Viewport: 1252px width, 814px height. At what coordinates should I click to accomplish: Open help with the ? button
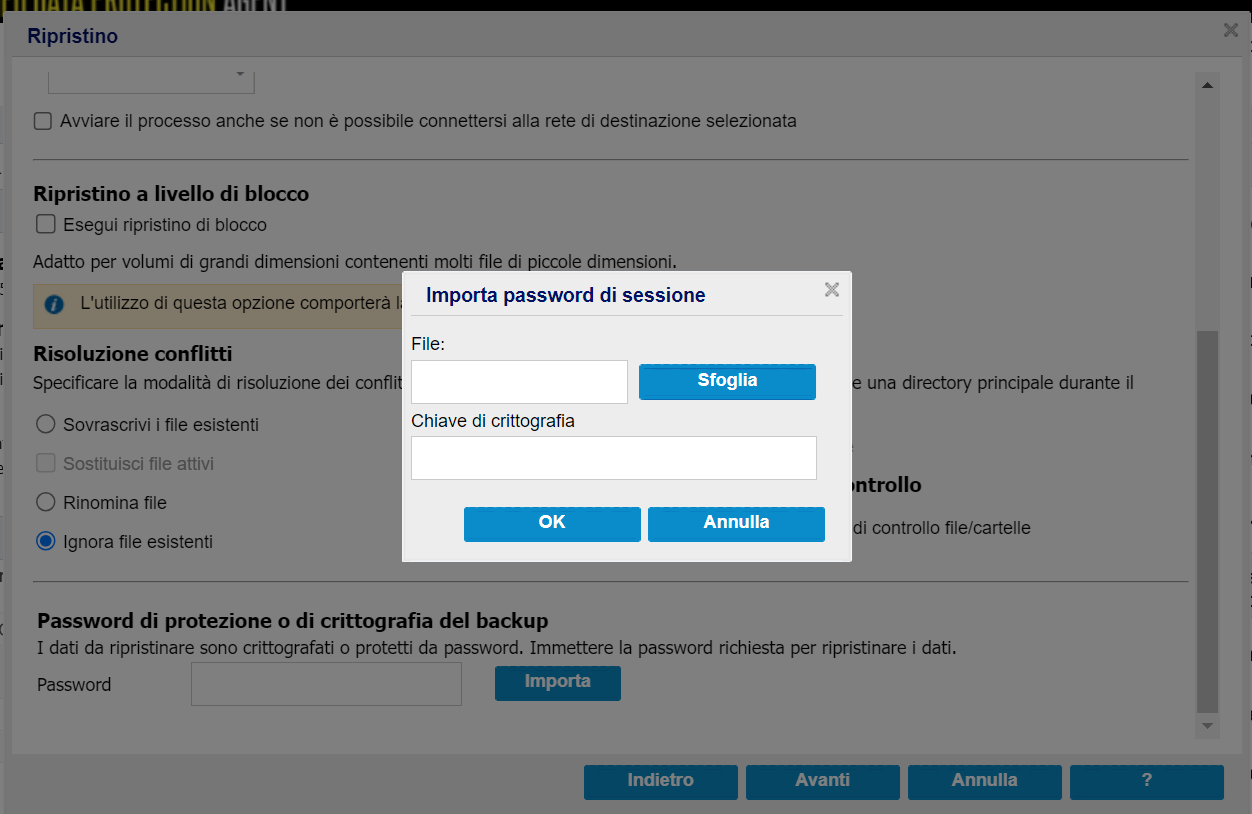tap(1147, 781)
